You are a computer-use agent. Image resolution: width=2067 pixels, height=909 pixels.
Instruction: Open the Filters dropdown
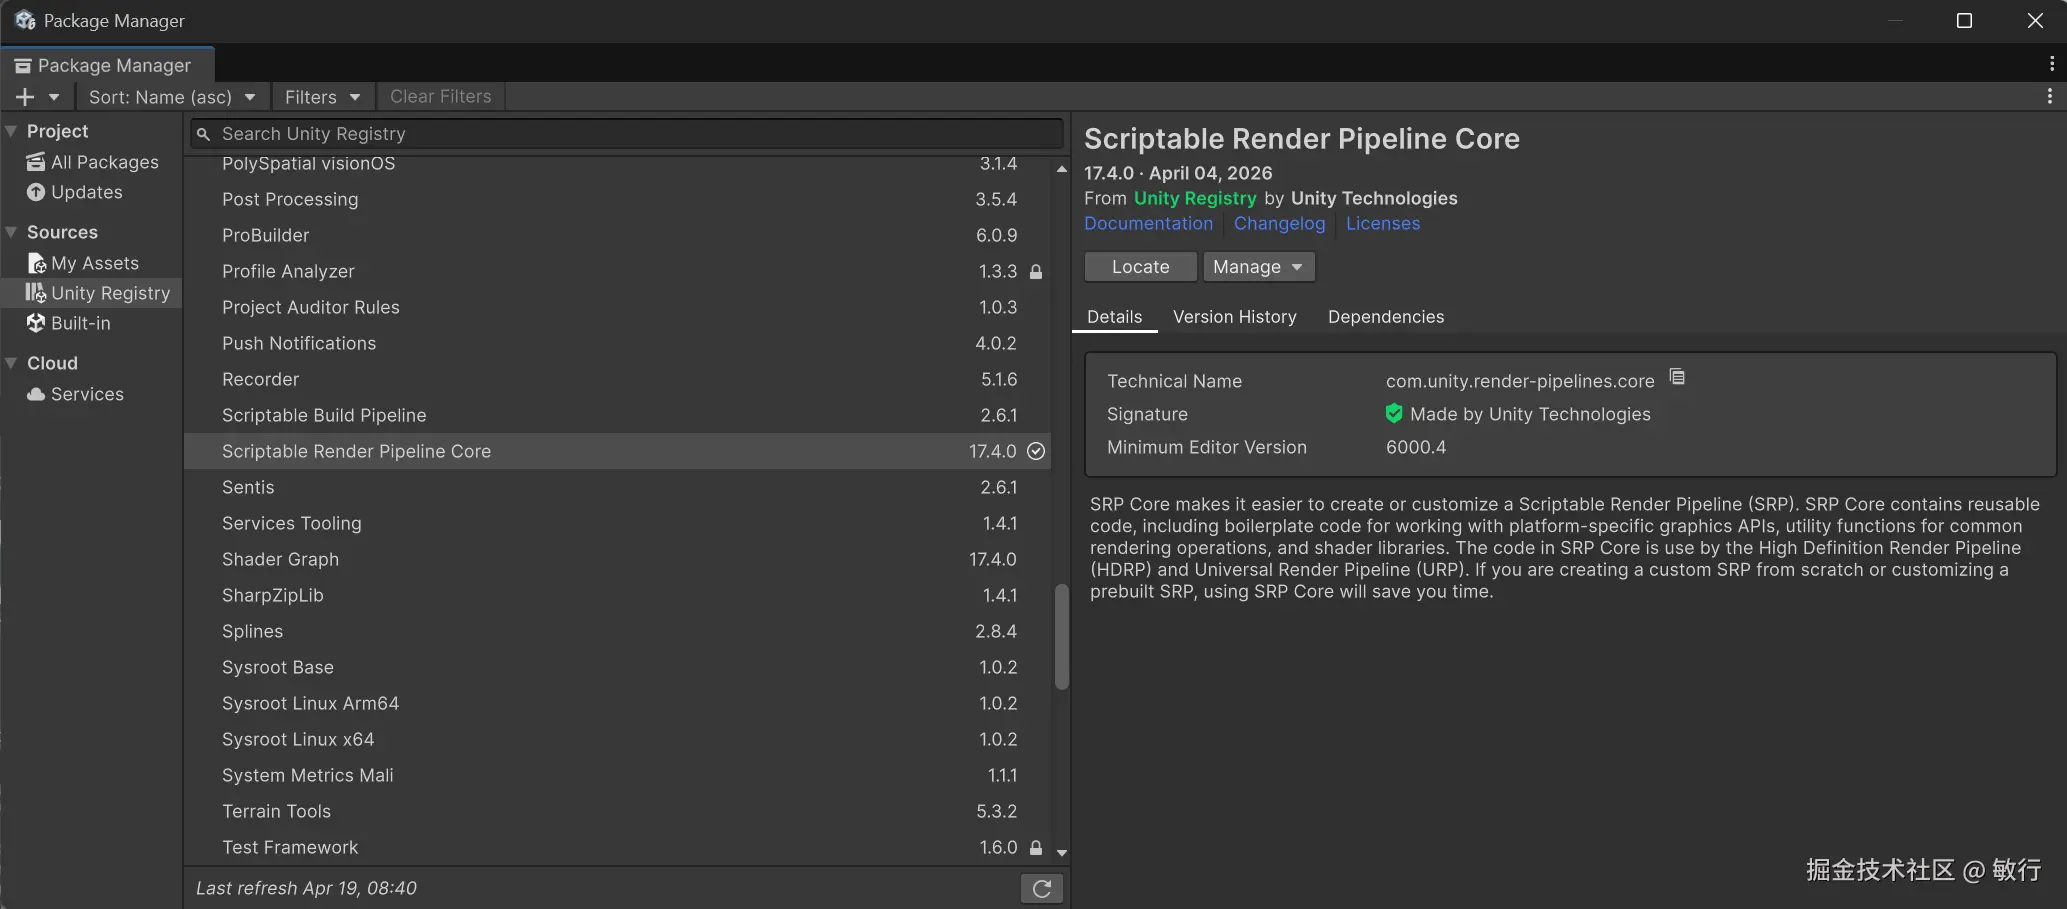coord(322,97)
